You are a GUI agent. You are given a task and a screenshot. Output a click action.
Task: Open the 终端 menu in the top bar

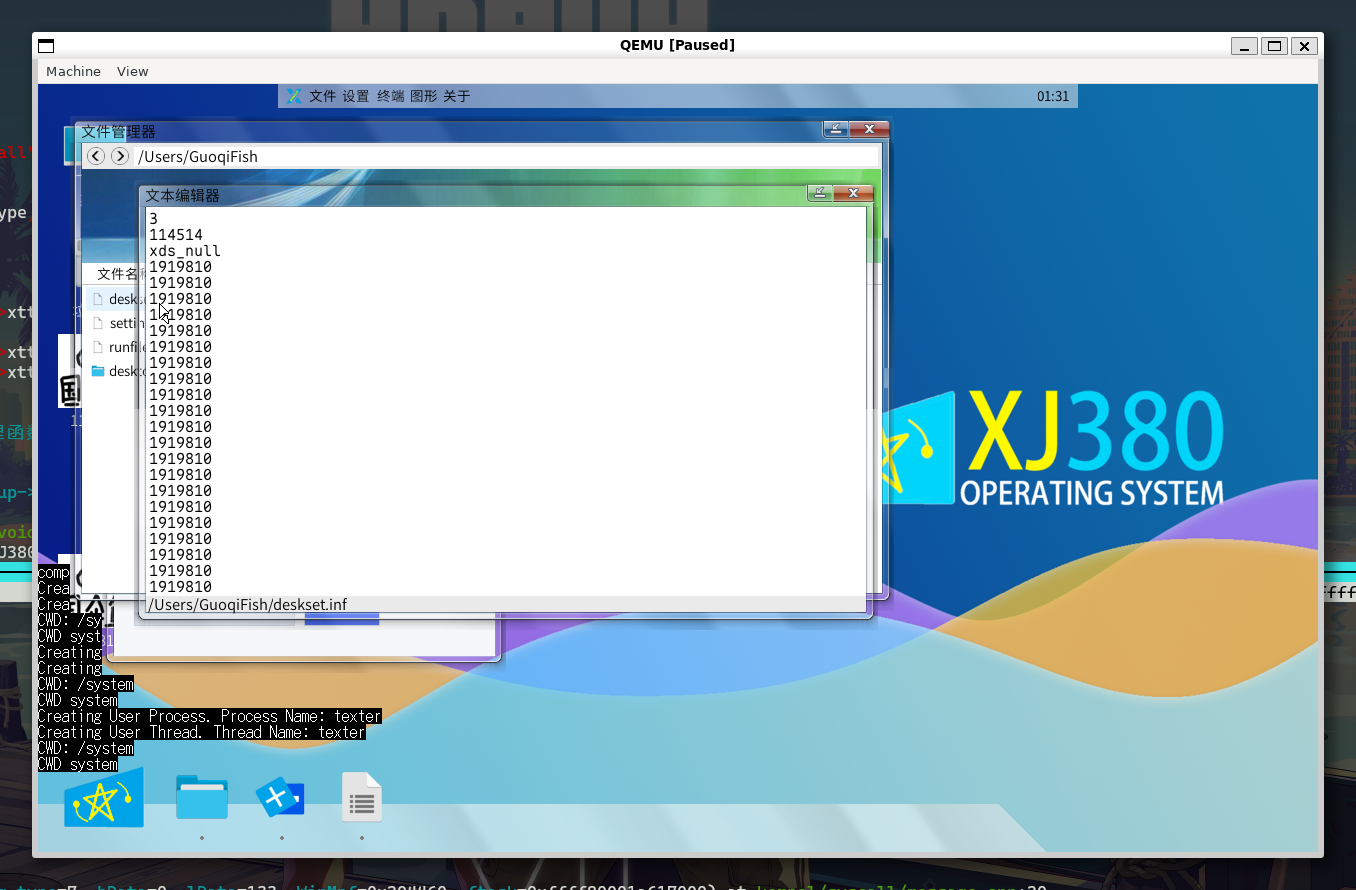pyautogui.click(x=390, y=96)
